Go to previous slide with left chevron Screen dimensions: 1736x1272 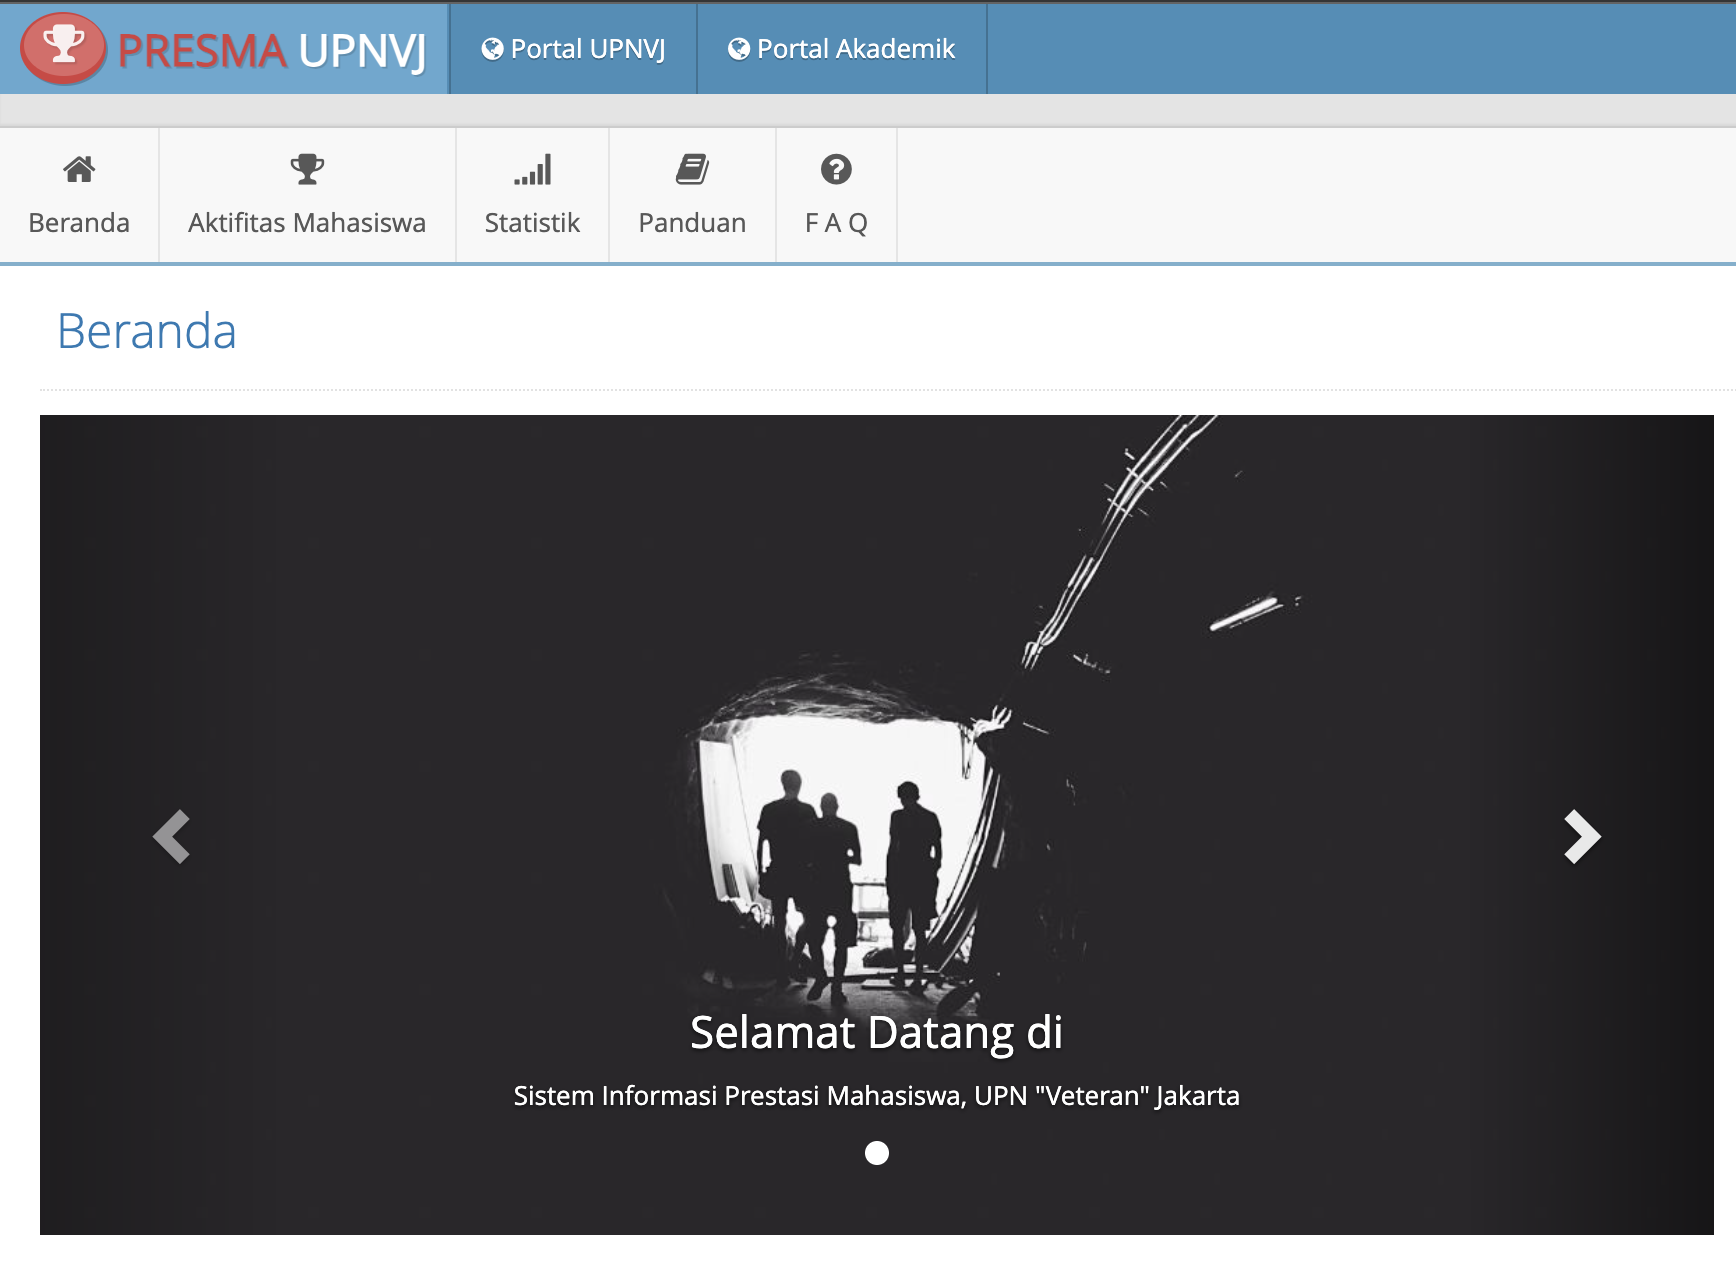172,836
